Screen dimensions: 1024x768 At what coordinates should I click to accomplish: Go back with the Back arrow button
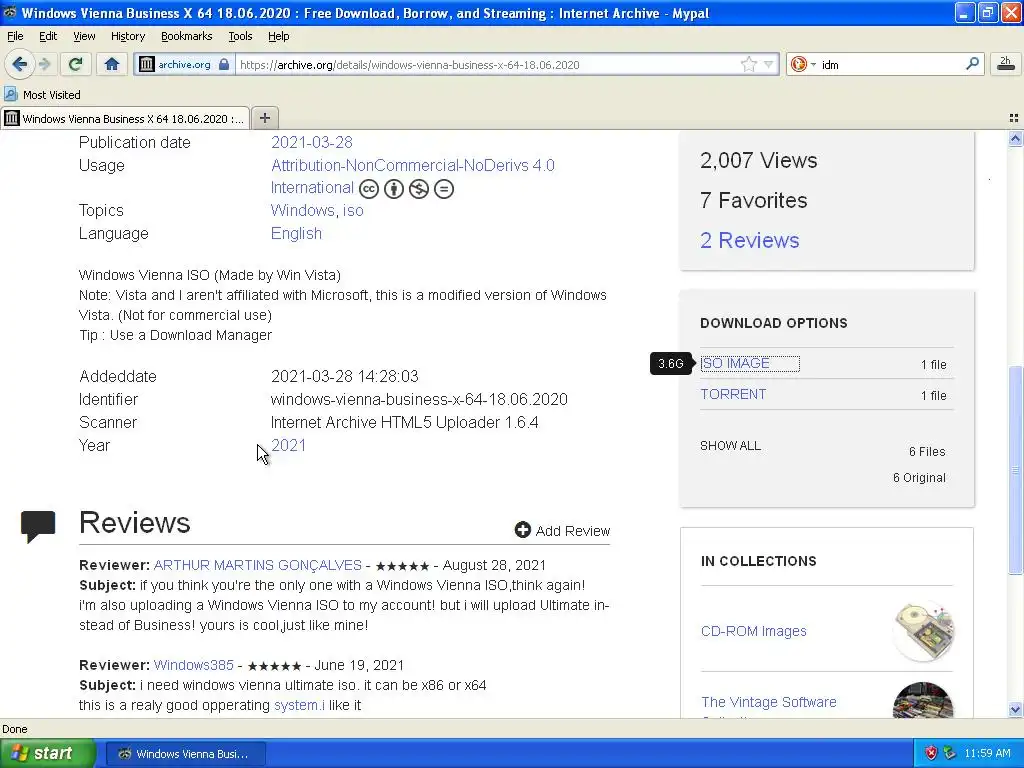(19, 64)
